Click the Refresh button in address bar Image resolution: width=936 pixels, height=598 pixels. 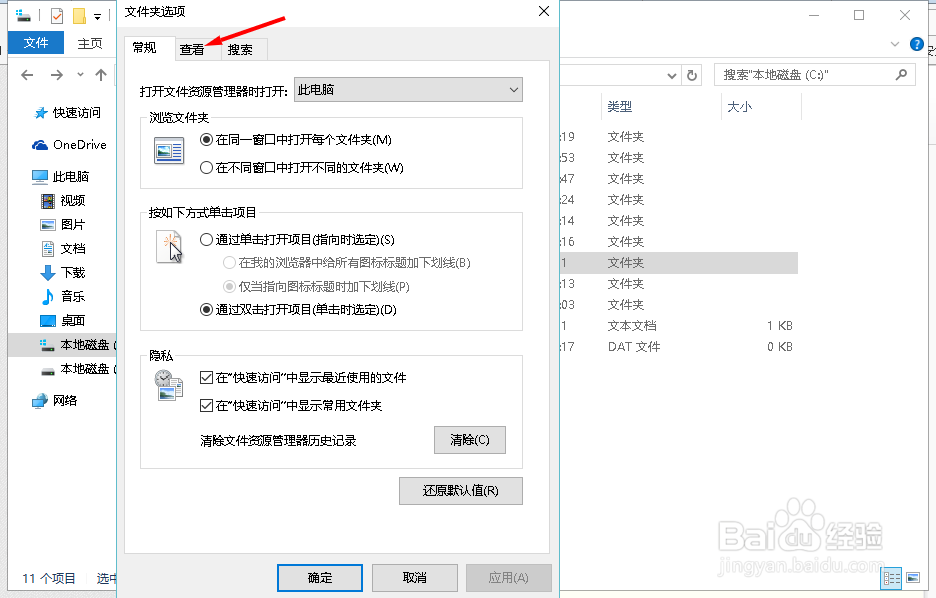point(692,75)
